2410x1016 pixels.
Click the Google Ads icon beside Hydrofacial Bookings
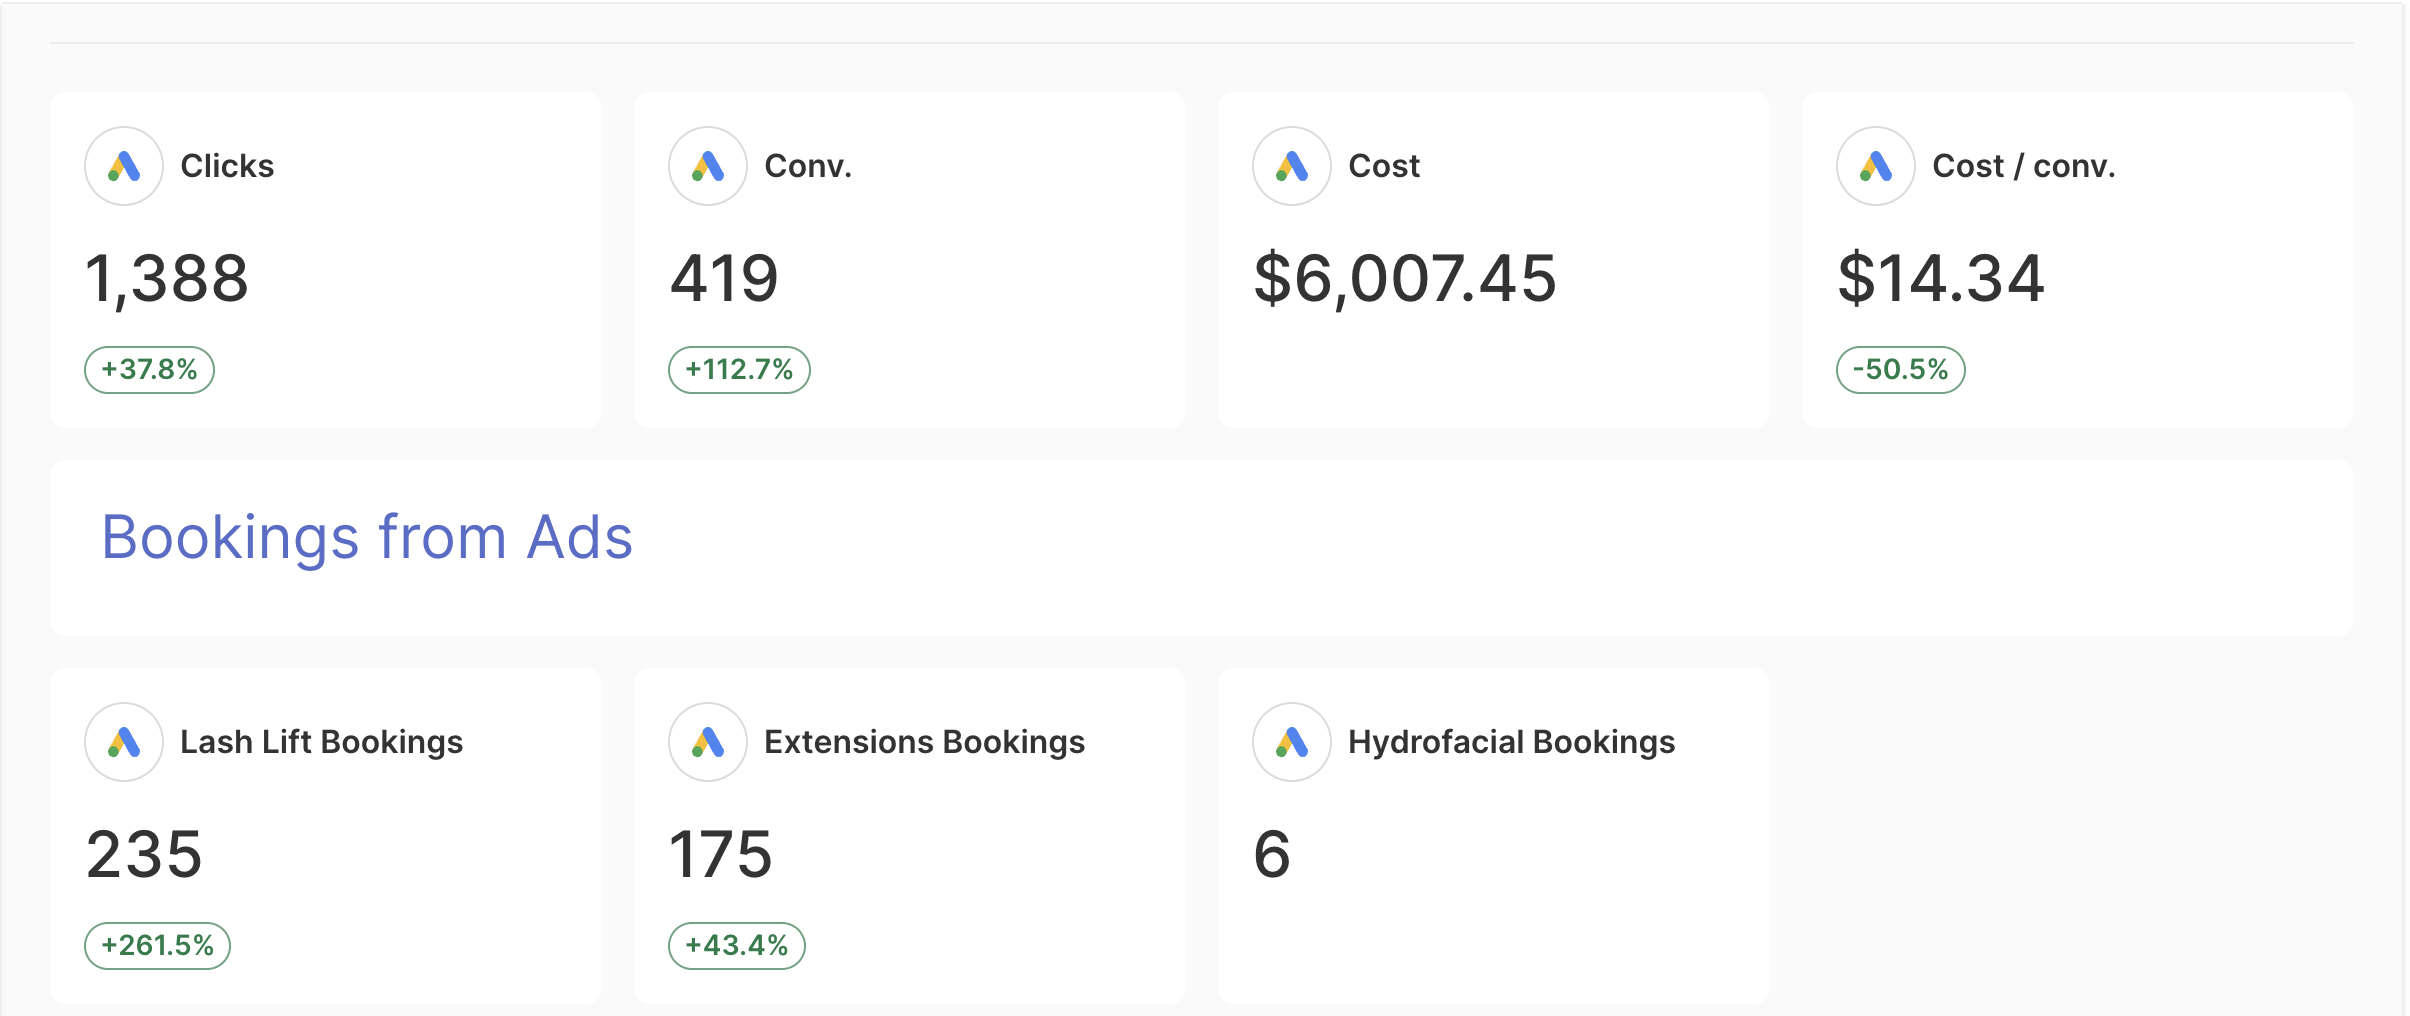pos(1292,742)
